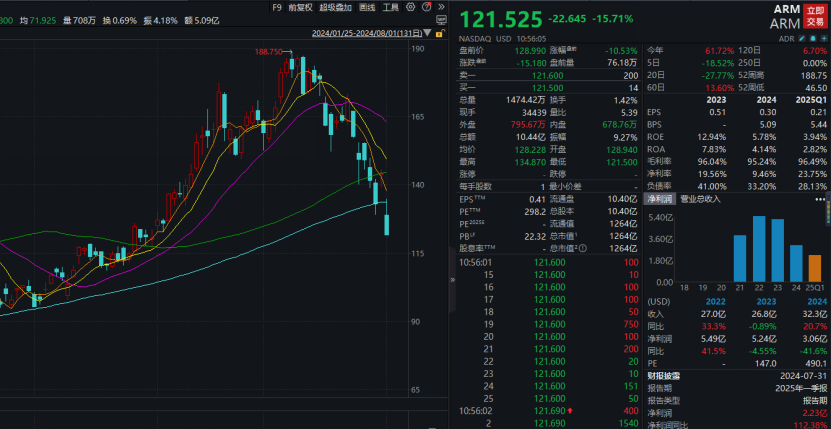Screen dimensions: 831x429
Task: Click the 均 71.925 indicator label
Action: tap(38, 21)
